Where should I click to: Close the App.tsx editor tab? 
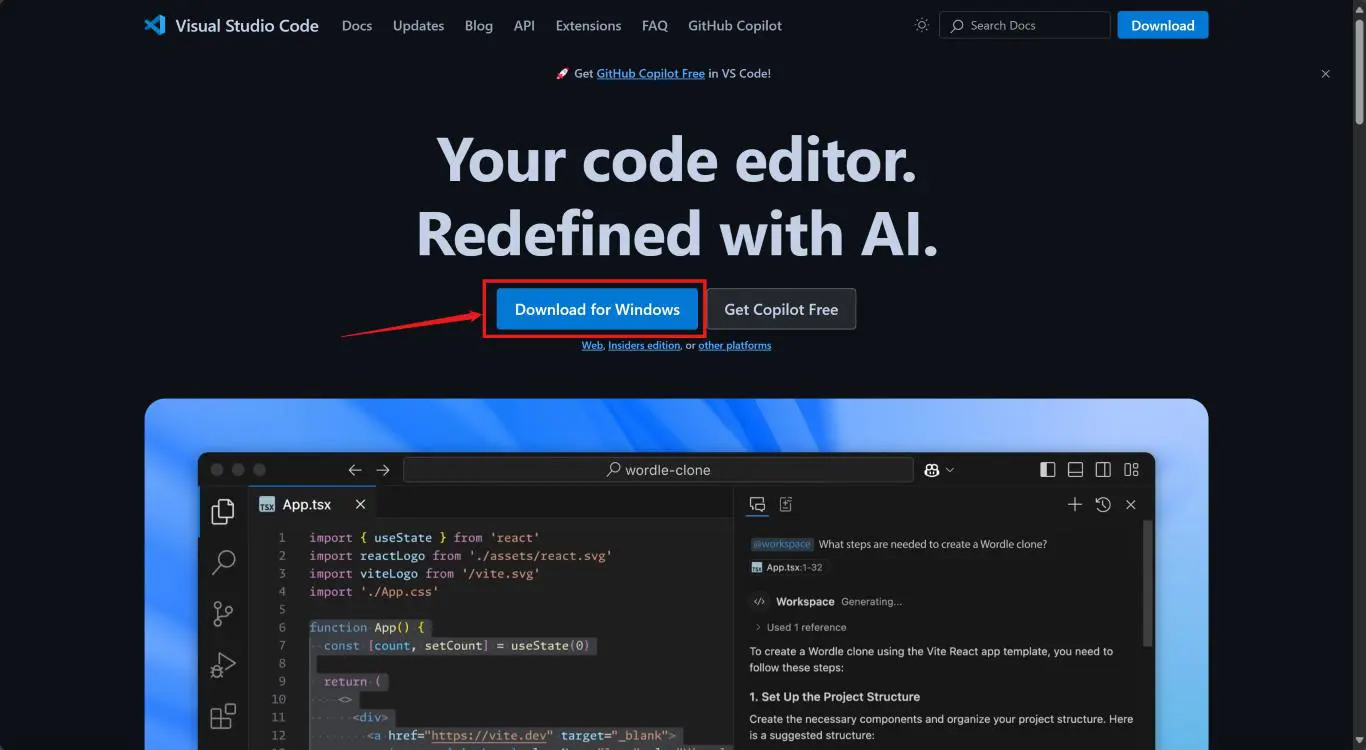[361, 505]
